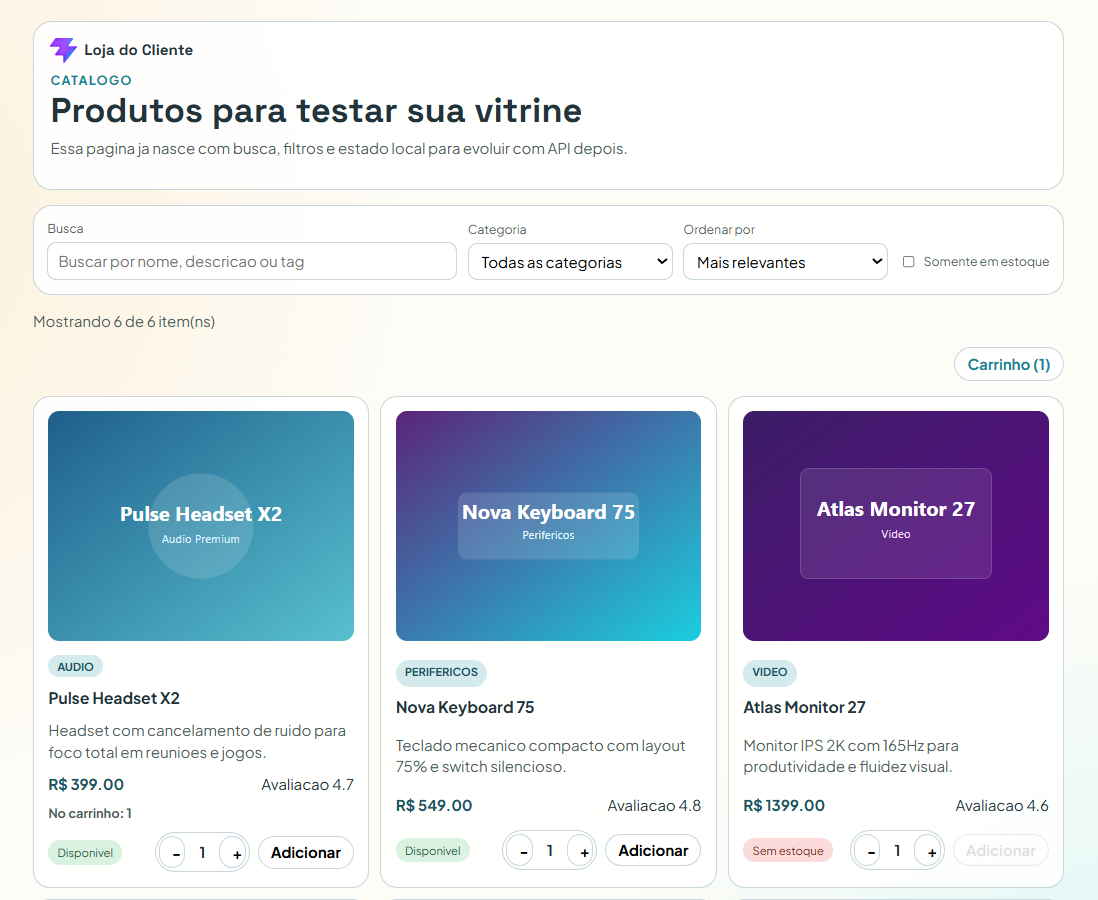Screen dimensions: 1098x900
Task: Enable the Somente em estoque checkbox
Action: pyautogui.click(x=908, y=261)
